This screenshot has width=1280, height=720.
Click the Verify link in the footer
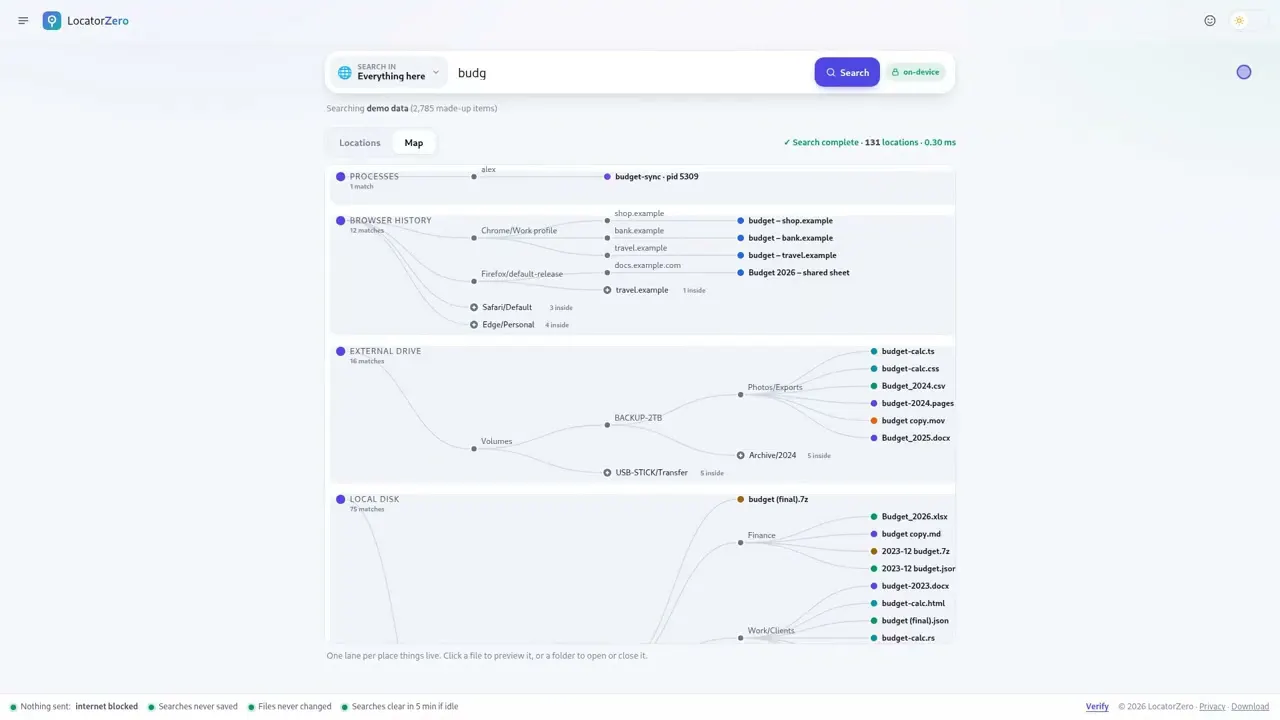tap(1097, 707)
